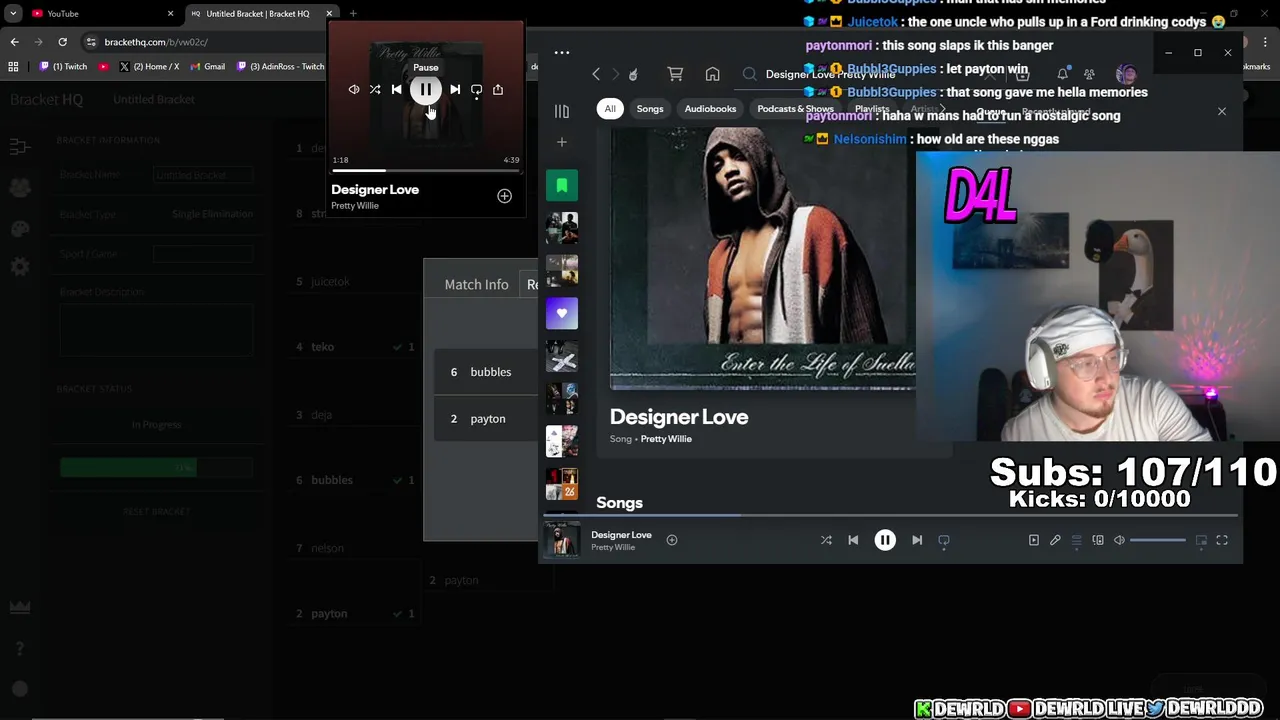
Task: Close the Spotify right panel with X
Action: point(1221,111)
